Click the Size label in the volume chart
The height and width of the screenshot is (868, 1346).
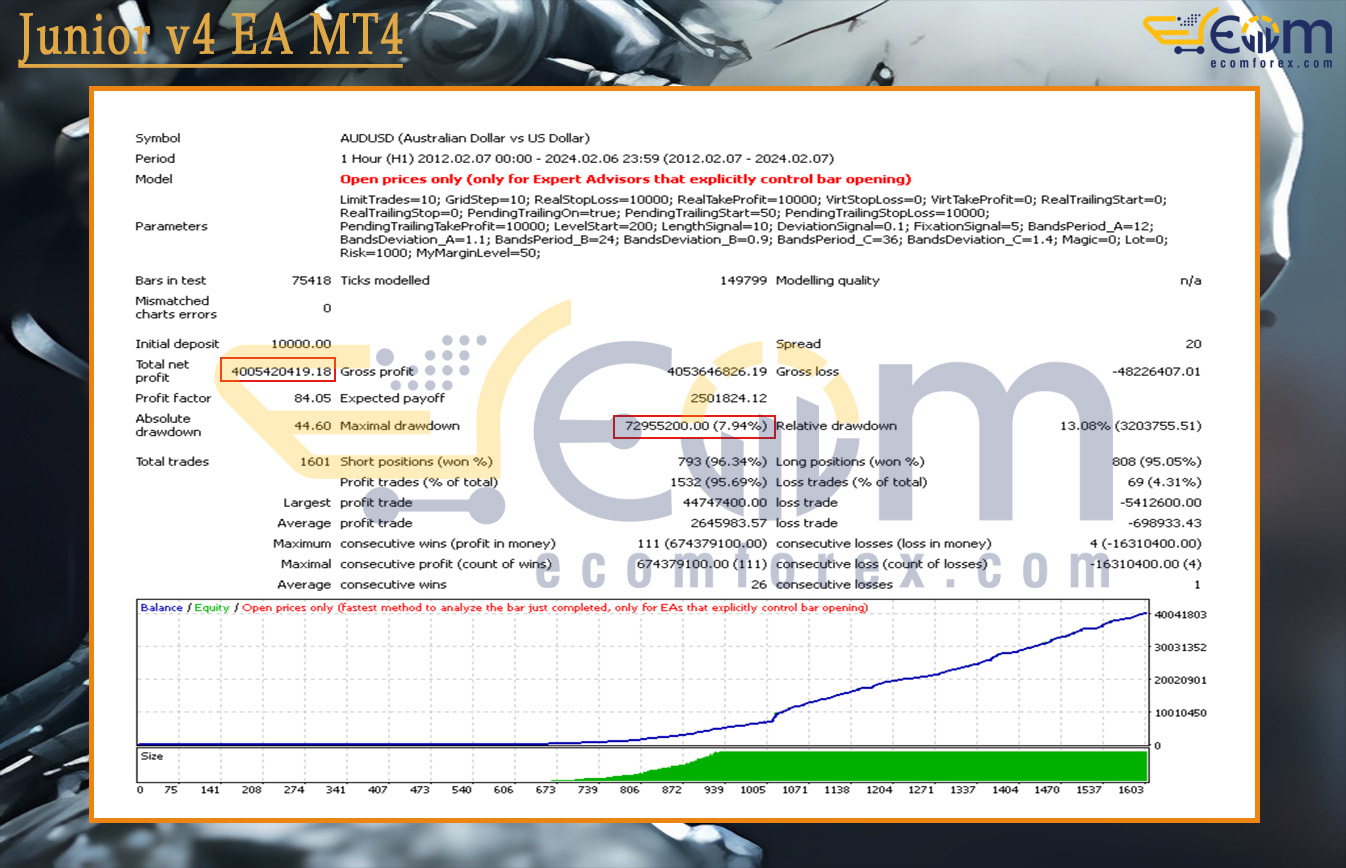click(151, 757)
